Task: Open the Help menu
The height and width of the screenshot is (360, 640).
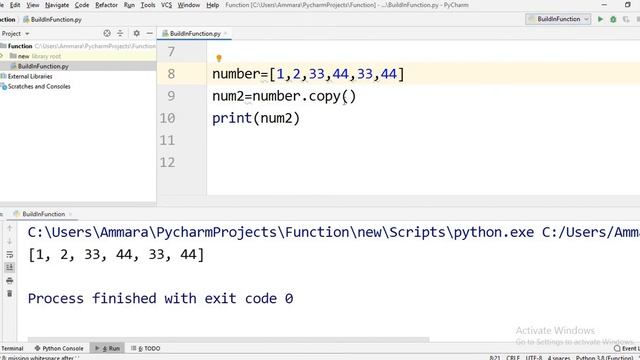Action: point(212,5)
